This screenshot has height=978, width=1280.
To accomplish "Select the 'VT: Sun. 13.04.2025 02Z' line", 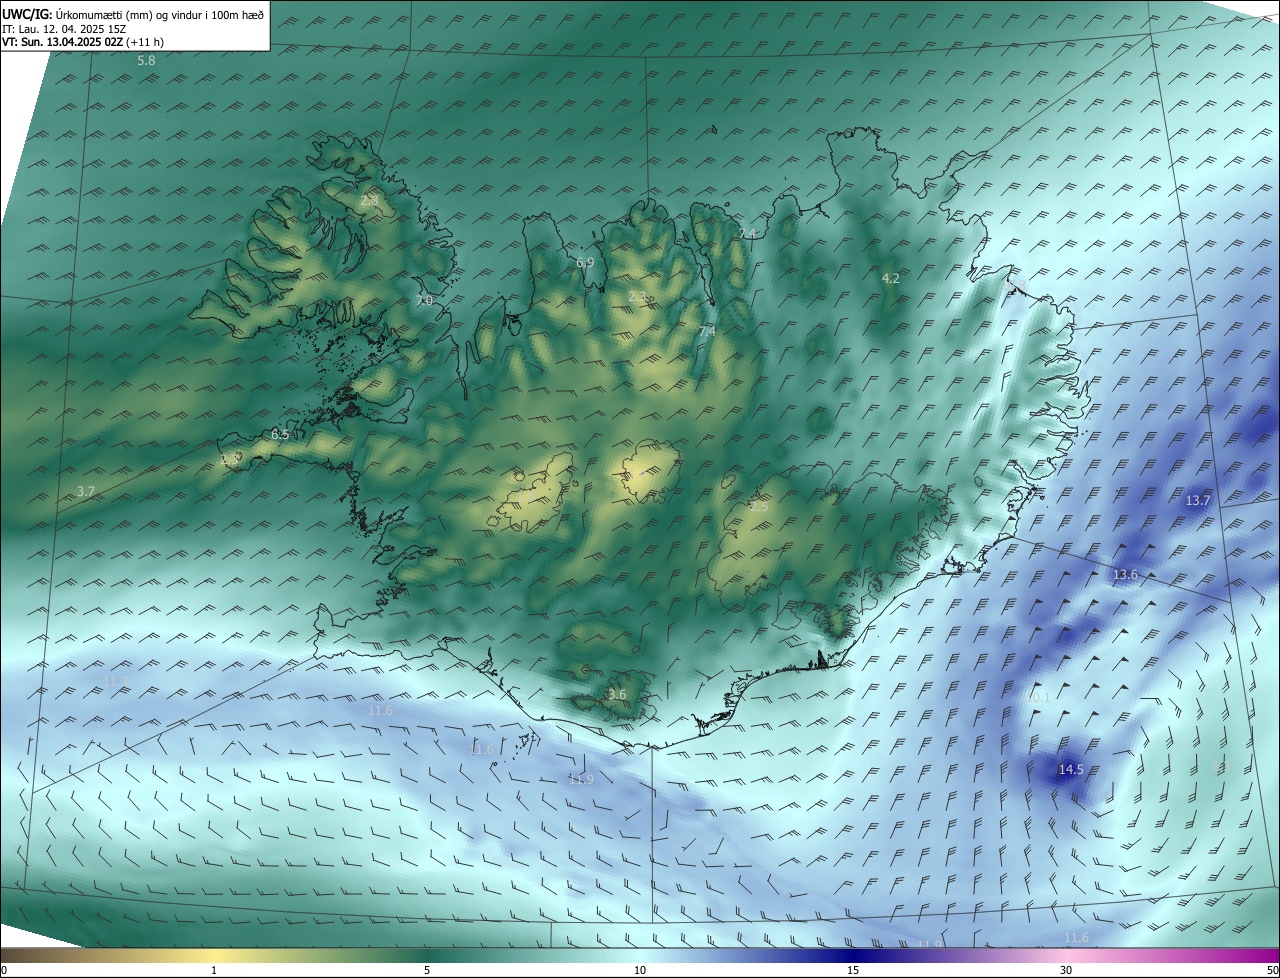I will coord(82,43).
